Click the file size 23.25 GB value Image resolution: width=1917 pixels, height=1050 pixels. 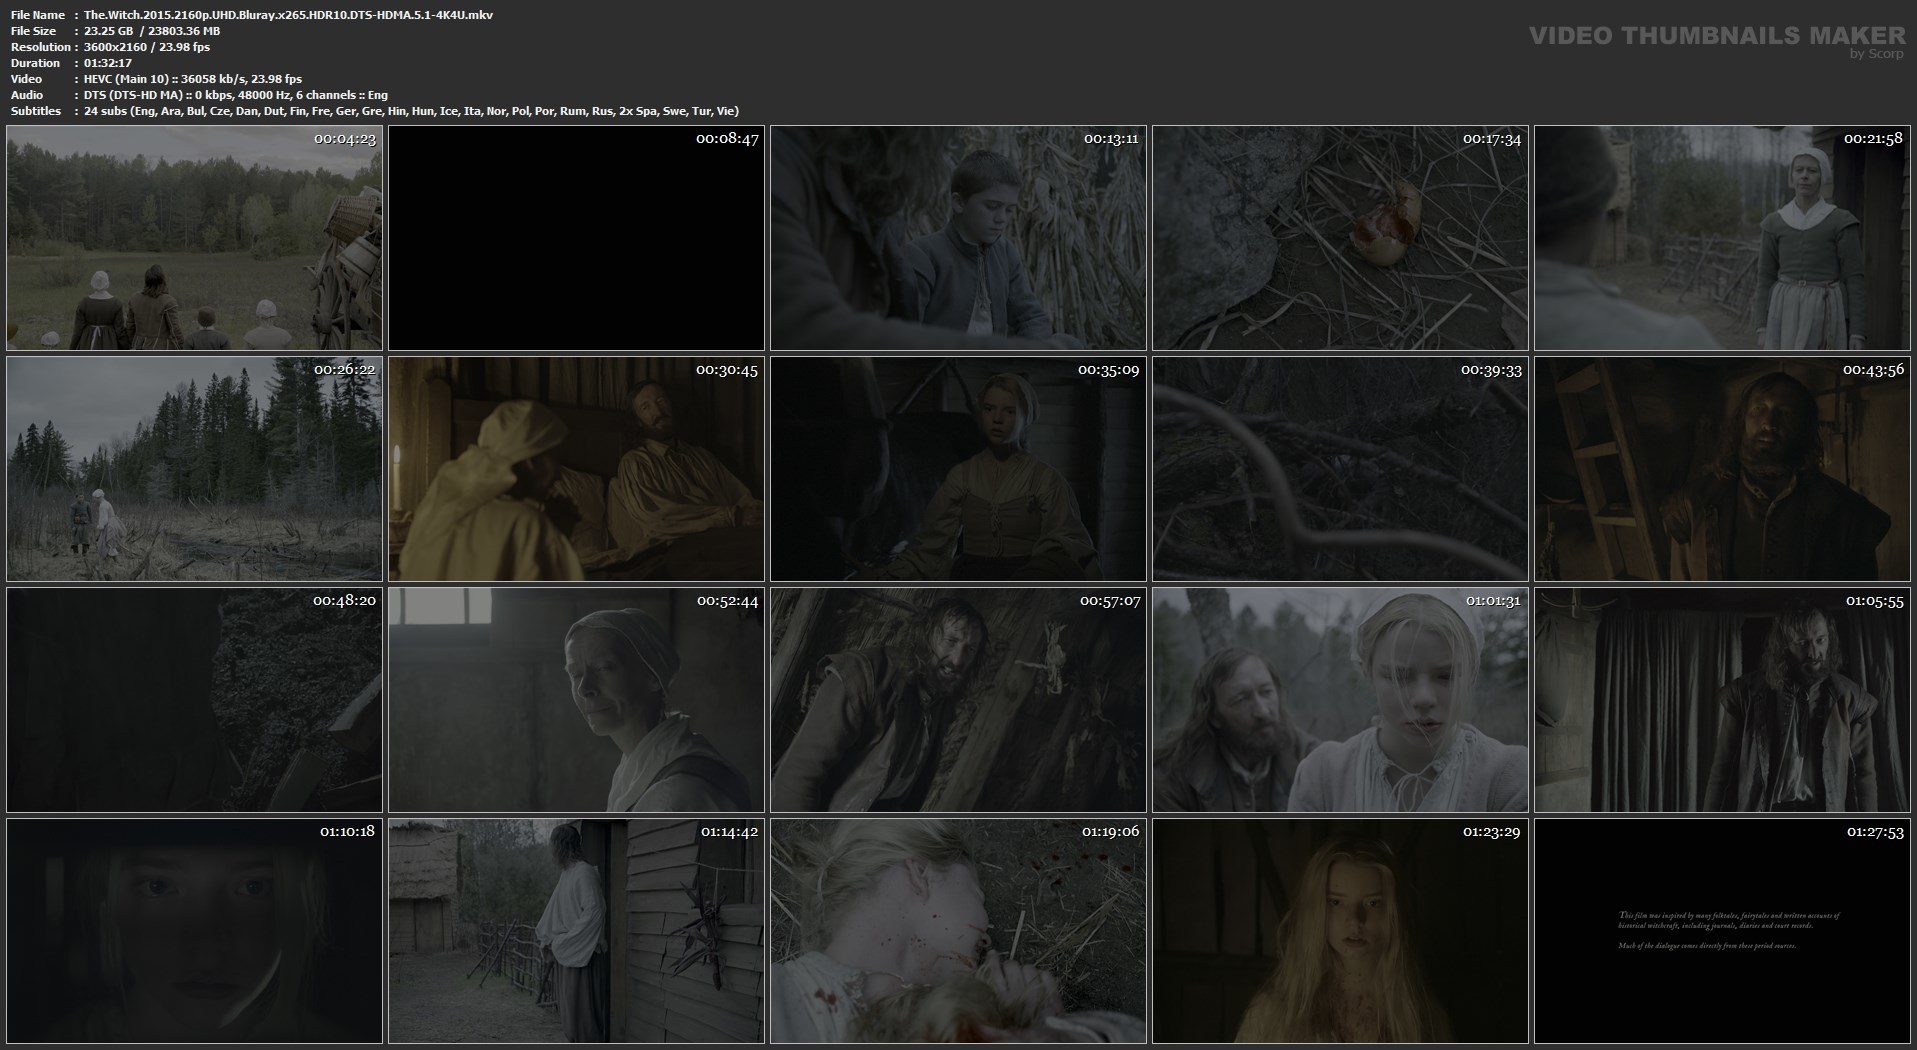tap(152, 31)
